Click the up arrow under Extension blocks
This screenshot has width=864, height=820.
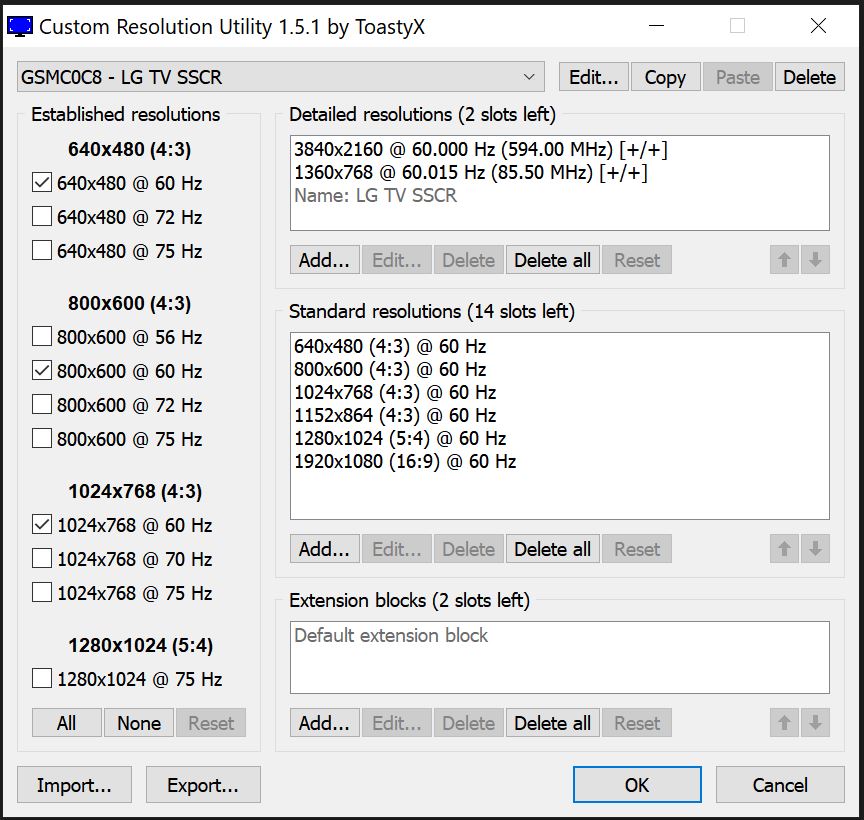click(x=784, y=722)
